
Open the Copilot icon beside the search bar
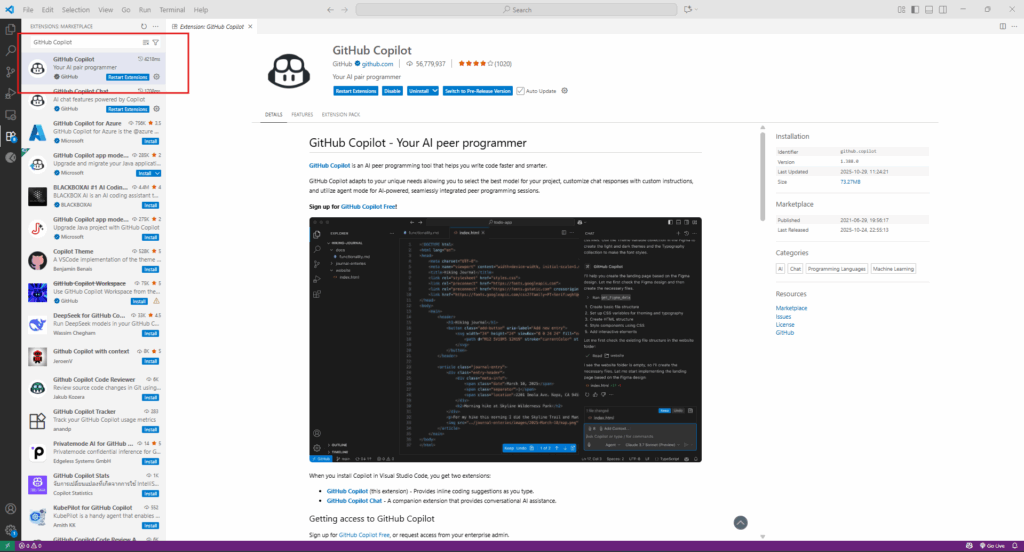coord(688,10)
